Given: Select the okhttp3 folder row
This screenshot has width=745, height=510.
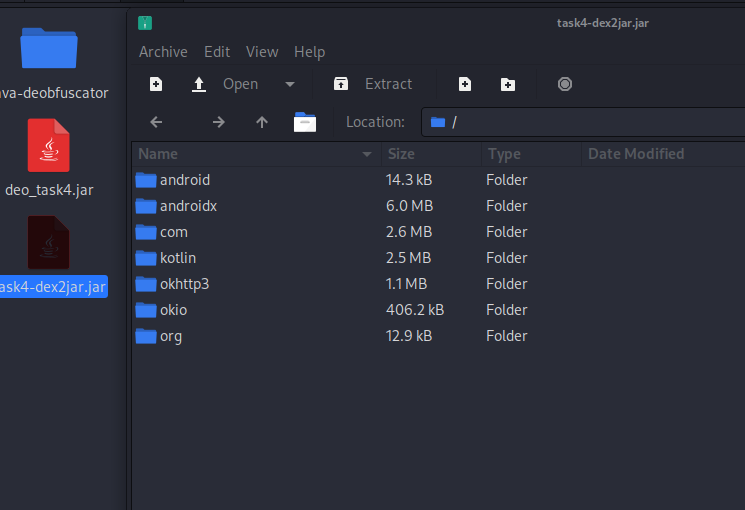Looking at the screenshot, I should (x=438, y=284).
